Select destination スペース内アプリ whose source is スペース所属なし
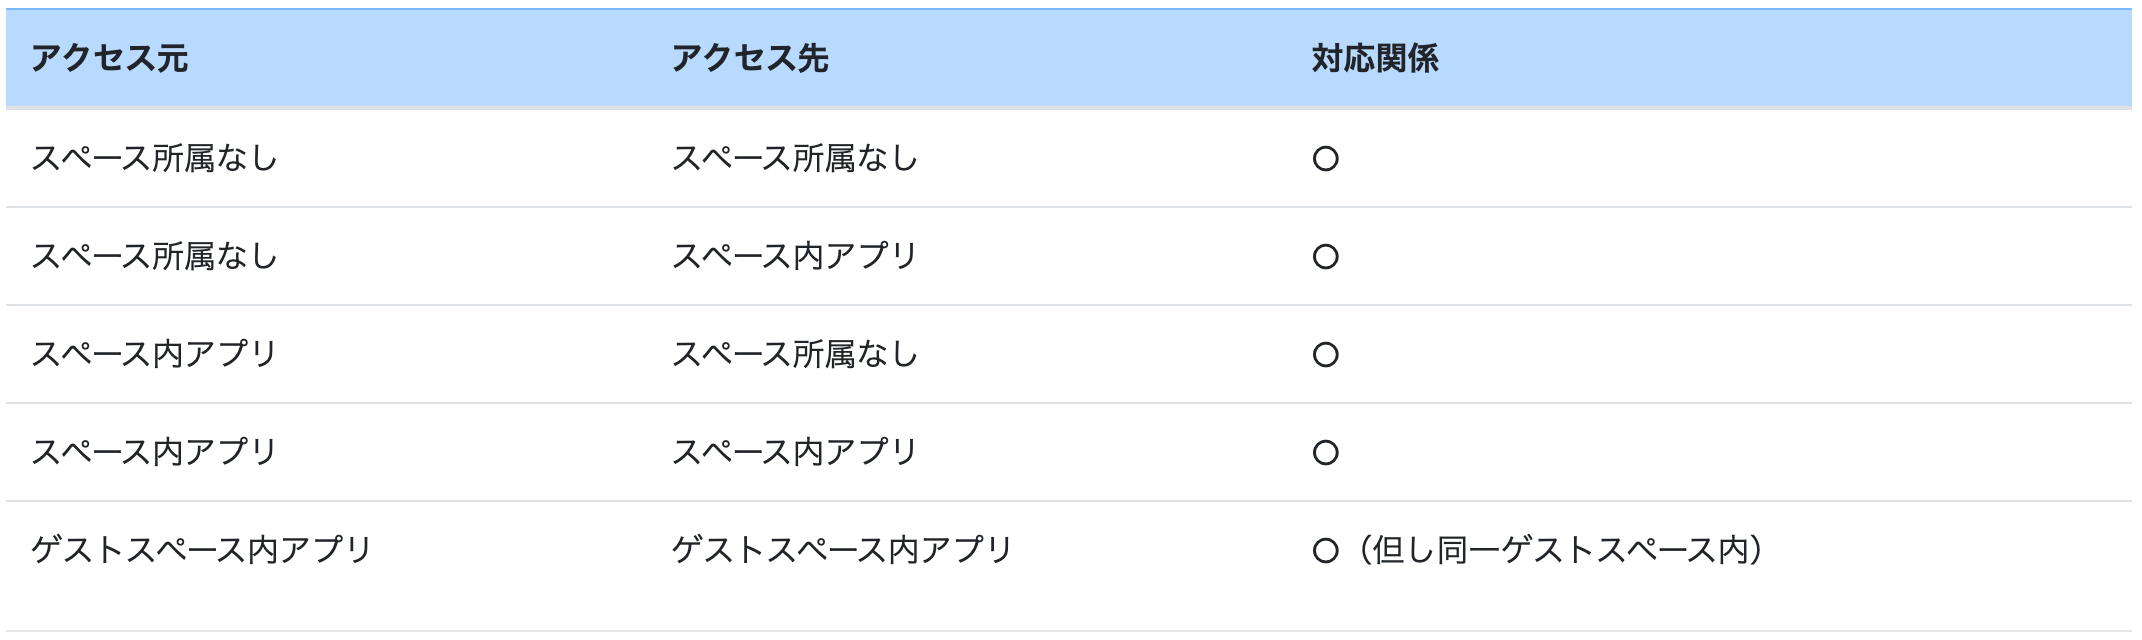 coord(794,257)
